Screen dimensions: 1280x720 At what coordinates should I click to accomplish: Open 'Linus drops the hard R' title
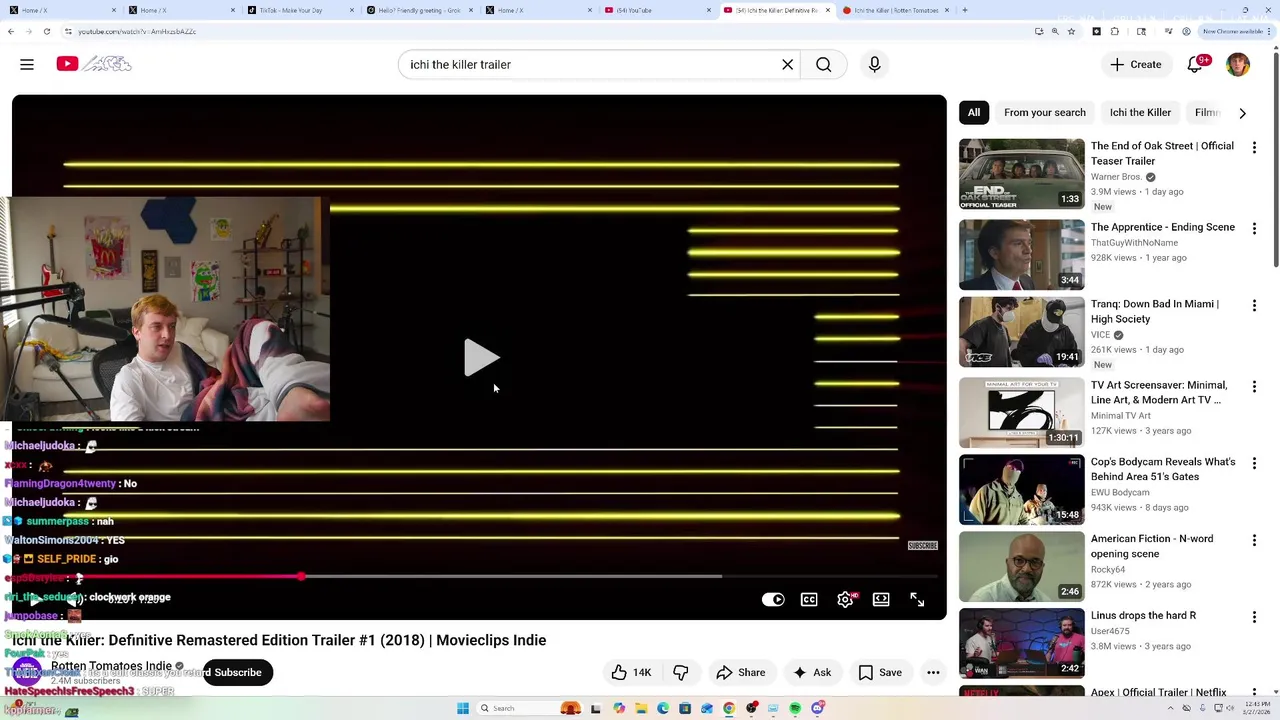(x=1143, y=615)
